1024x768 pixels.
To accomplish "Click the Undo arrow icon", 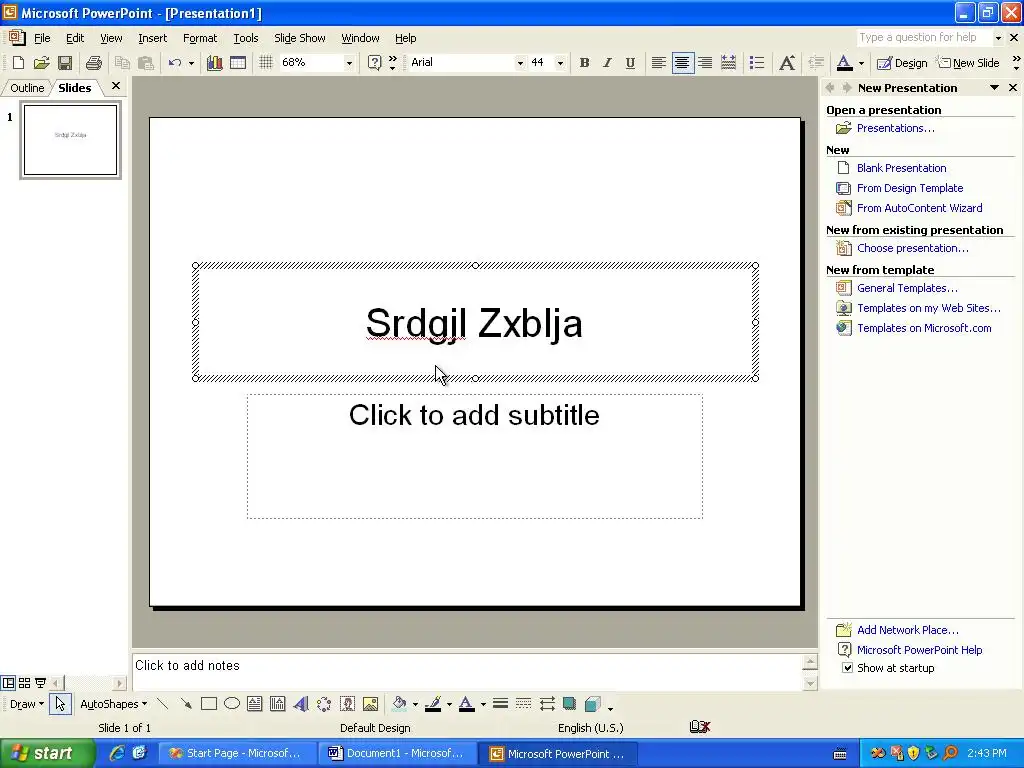I will click(x=174, y=63).
